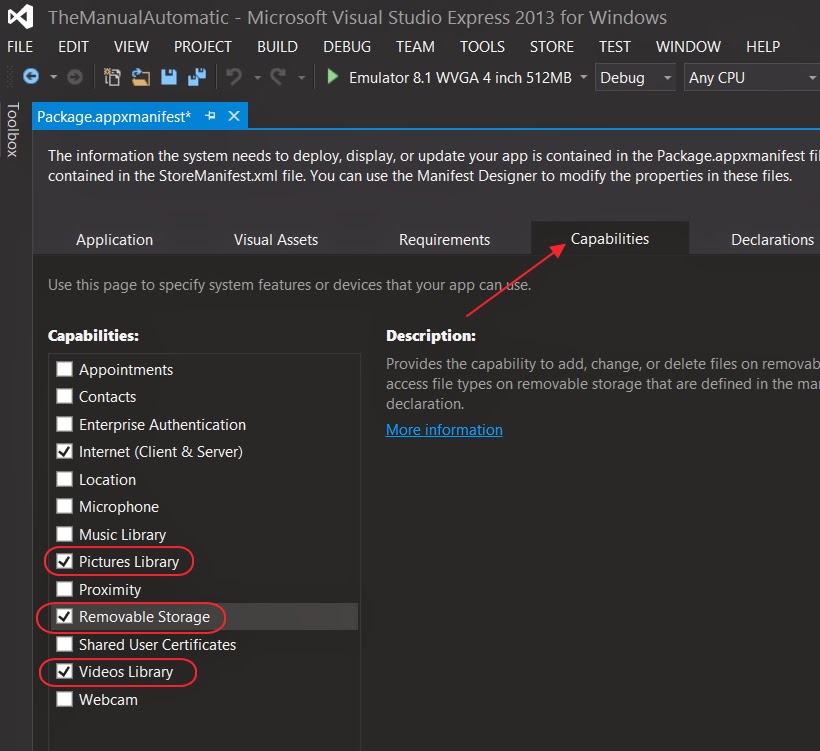820x751 pixels.
Task: Open the STORE menu
Action: 552,47
